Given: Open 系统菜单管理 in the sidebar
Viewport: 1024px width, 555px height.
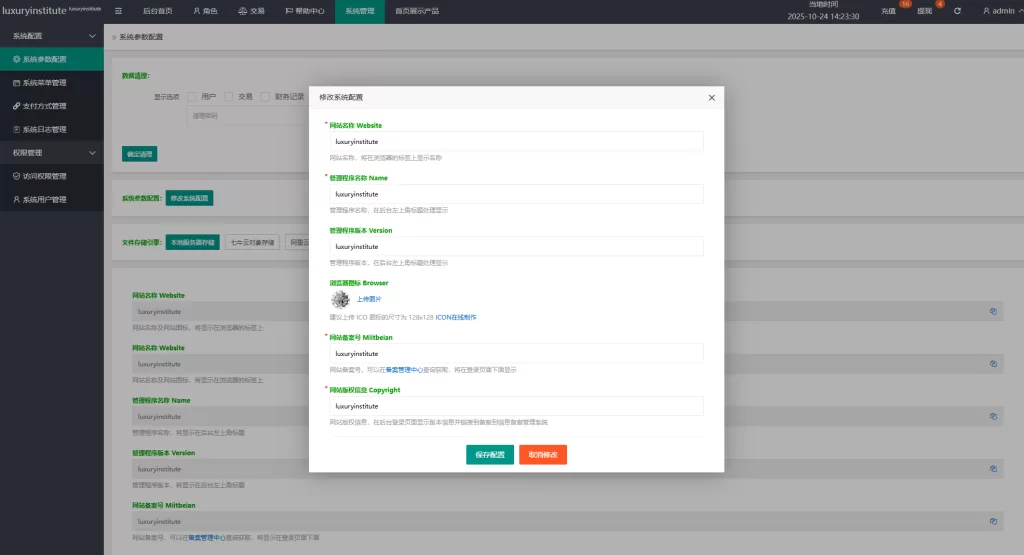Looking at the screenshot, I should tap(45, 82).
